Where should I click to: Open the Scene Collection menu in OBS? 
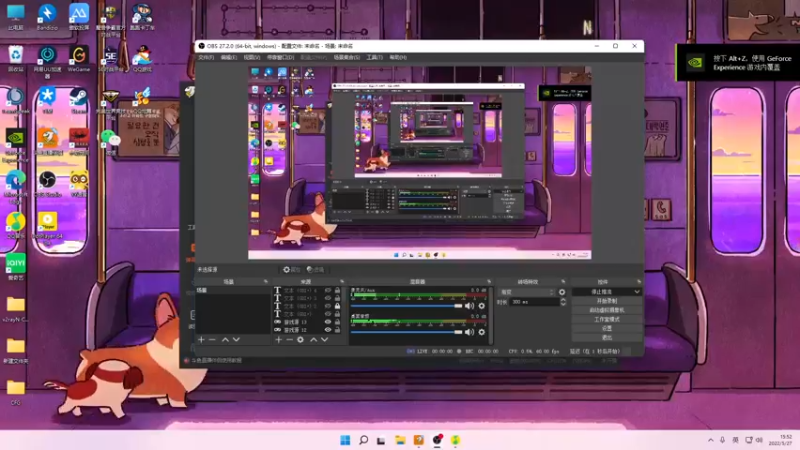point(346,58)
